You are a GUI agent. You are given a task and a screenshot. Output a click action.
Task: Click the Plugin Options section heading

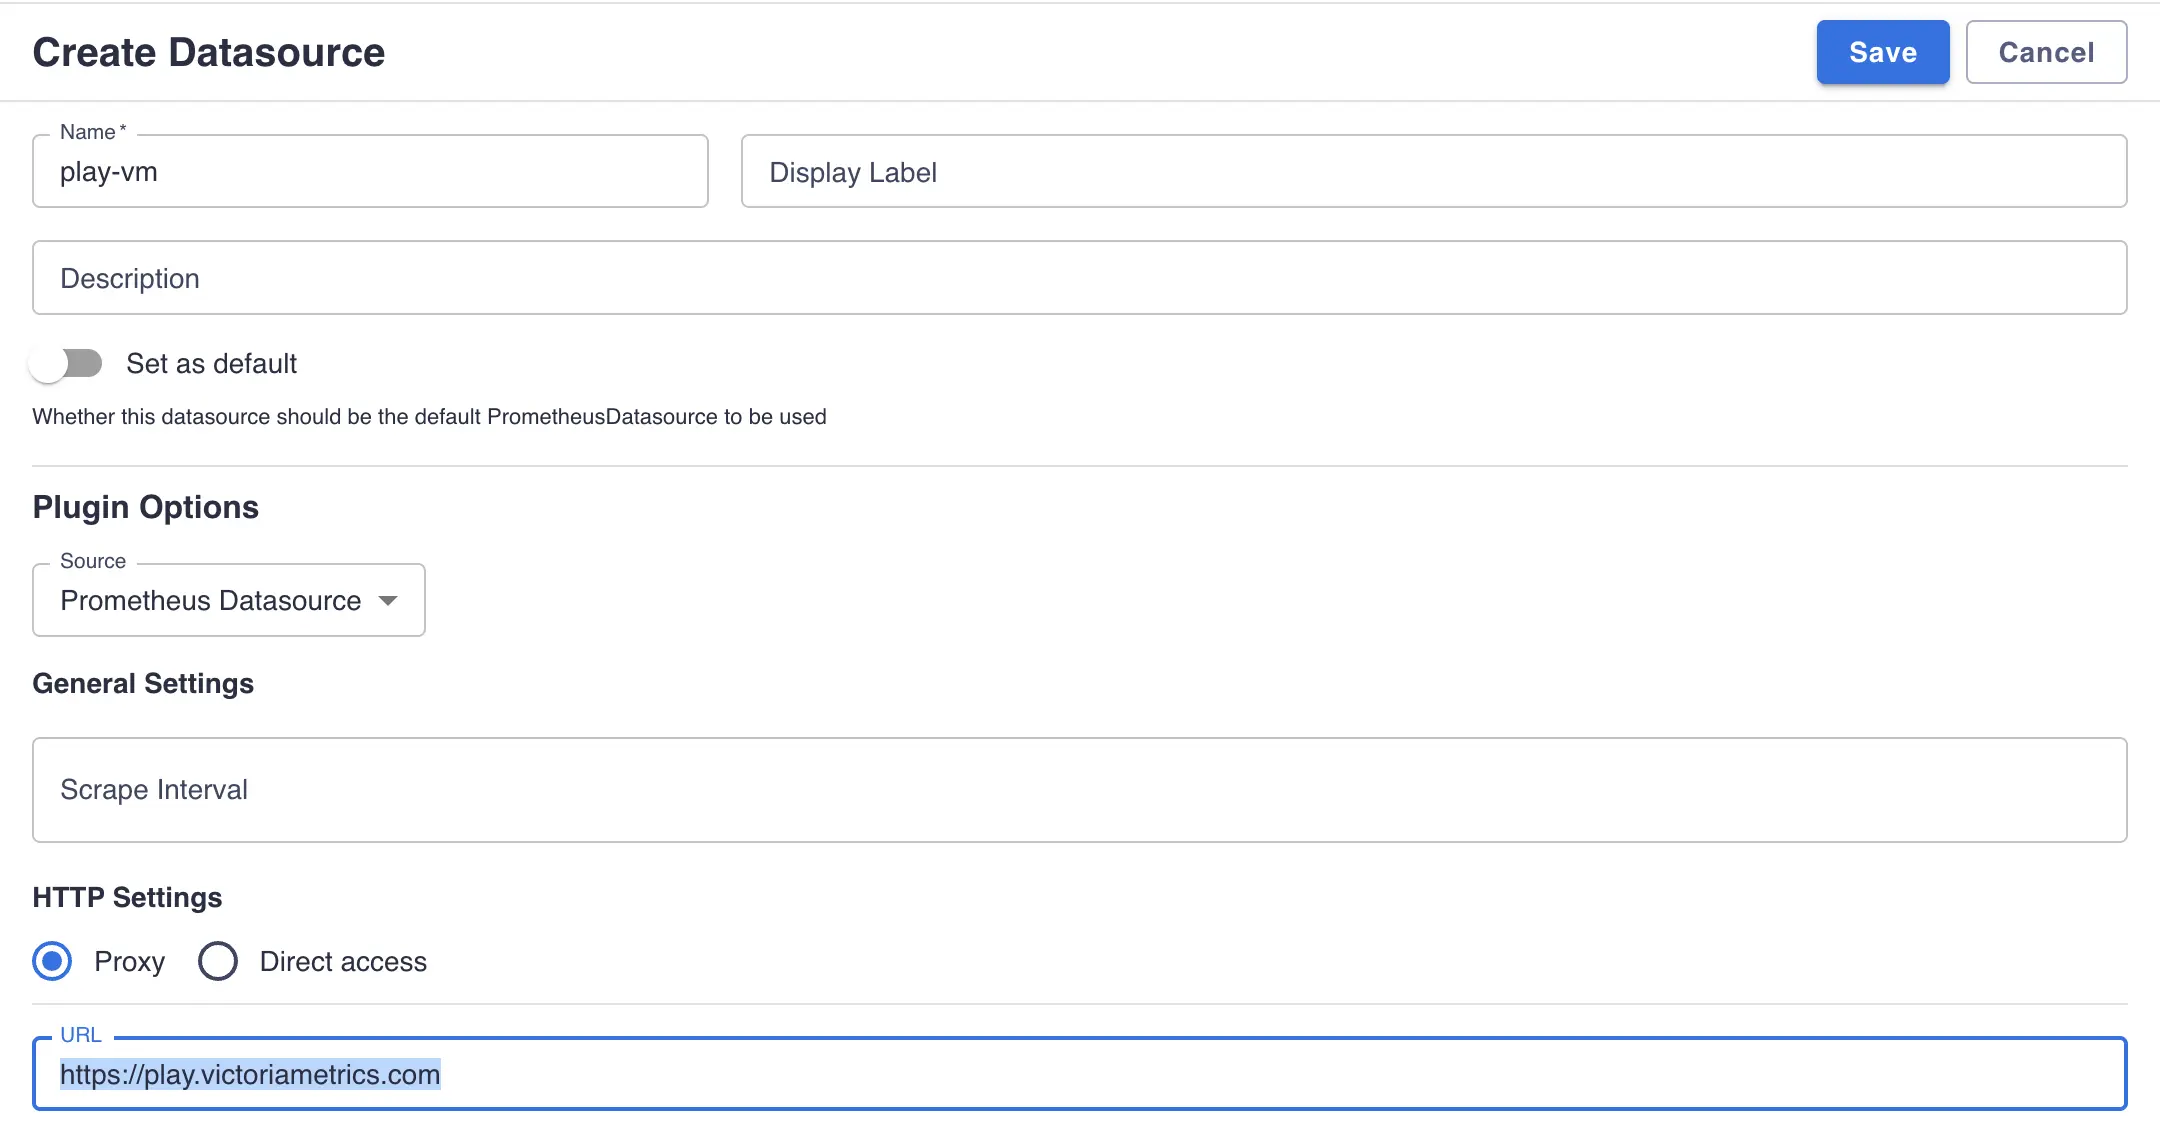[x=145, y=507]
